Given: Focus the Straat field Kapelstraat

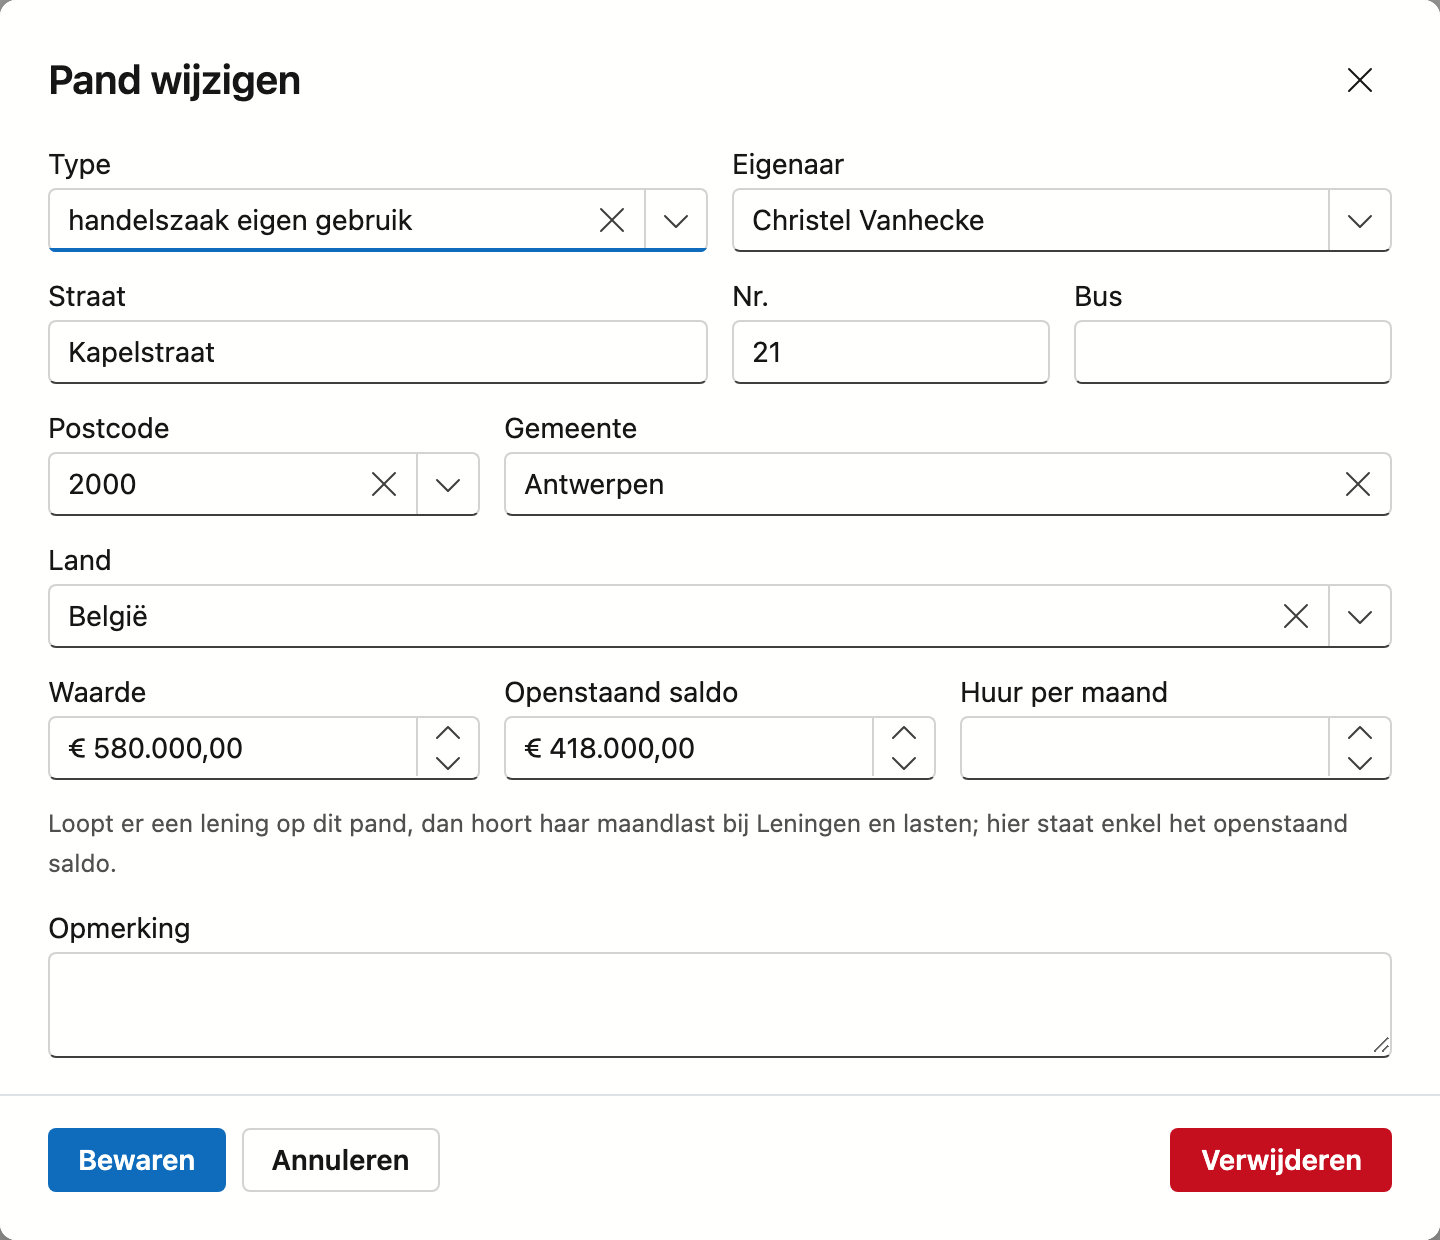Looking at the screenshot, I should pyautogui.click(x=378, y=352).
